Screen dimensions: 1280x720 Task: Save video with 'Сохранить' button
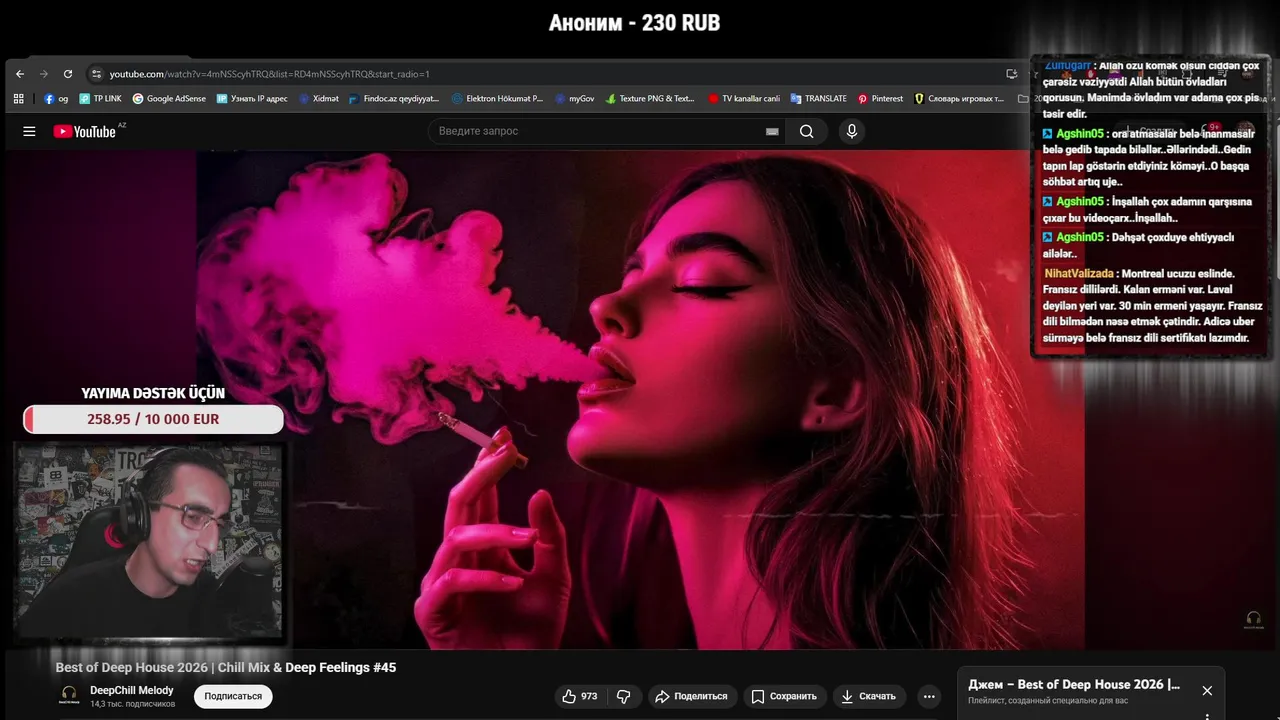(x=785, y=696)
